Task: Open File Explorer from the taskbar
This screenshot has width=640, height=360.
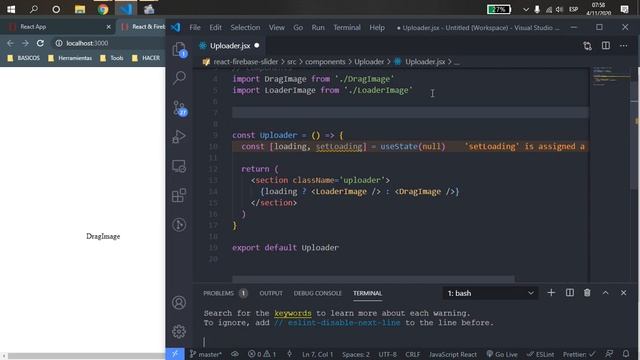Action: [80, 9]
